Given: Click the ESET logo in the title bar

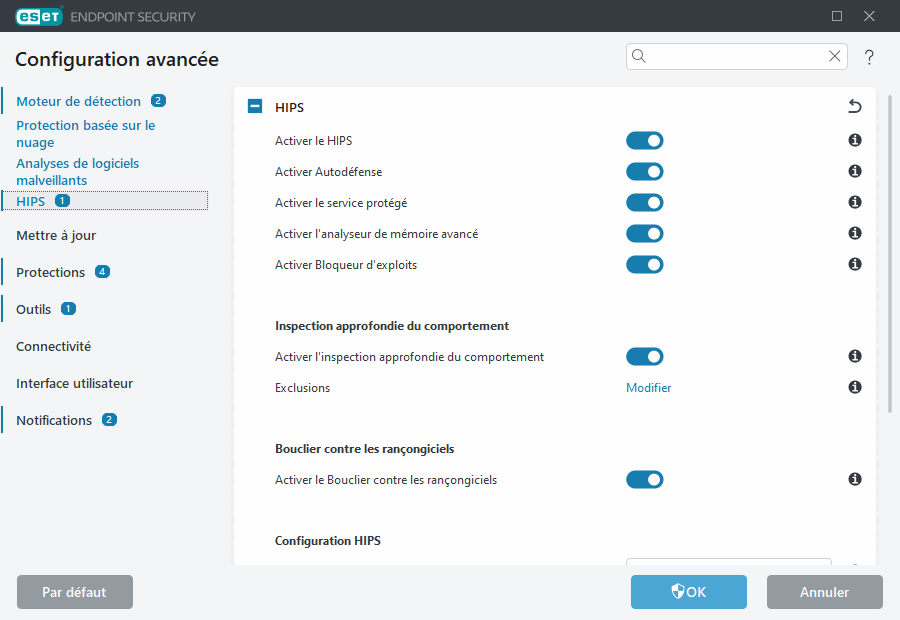Looking at the screenshot, I should click(38, 16).
